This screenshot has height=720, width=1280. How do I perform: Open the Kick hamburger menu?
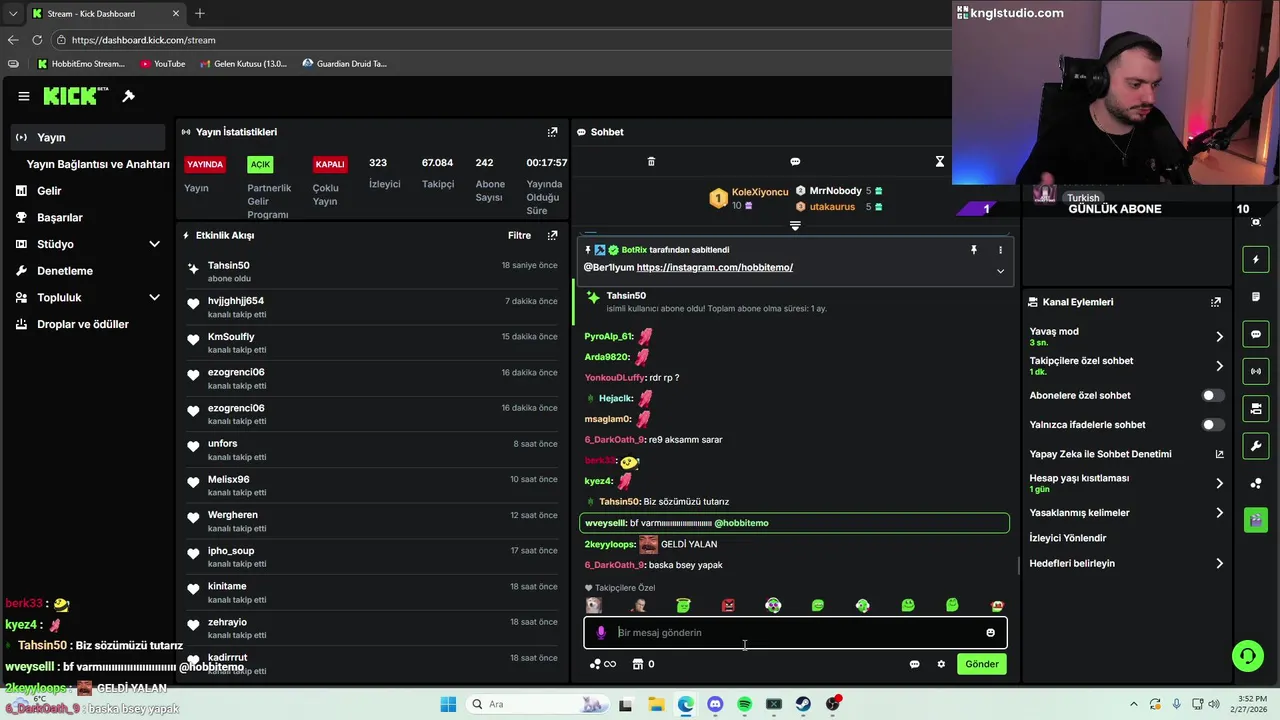pos(24,96)
